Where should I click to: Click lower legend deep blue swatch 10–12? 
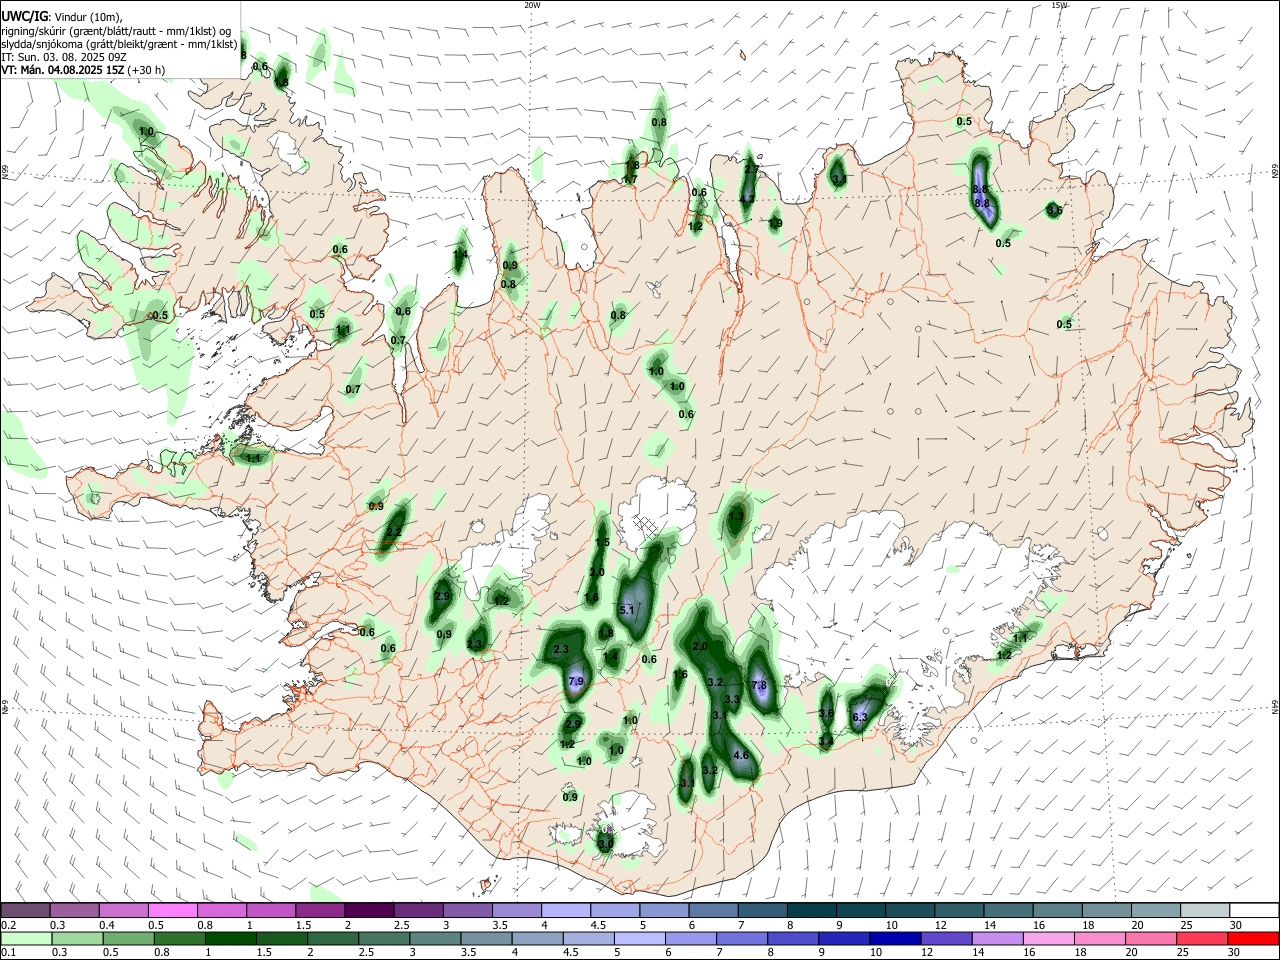click(x=893, y=938)
